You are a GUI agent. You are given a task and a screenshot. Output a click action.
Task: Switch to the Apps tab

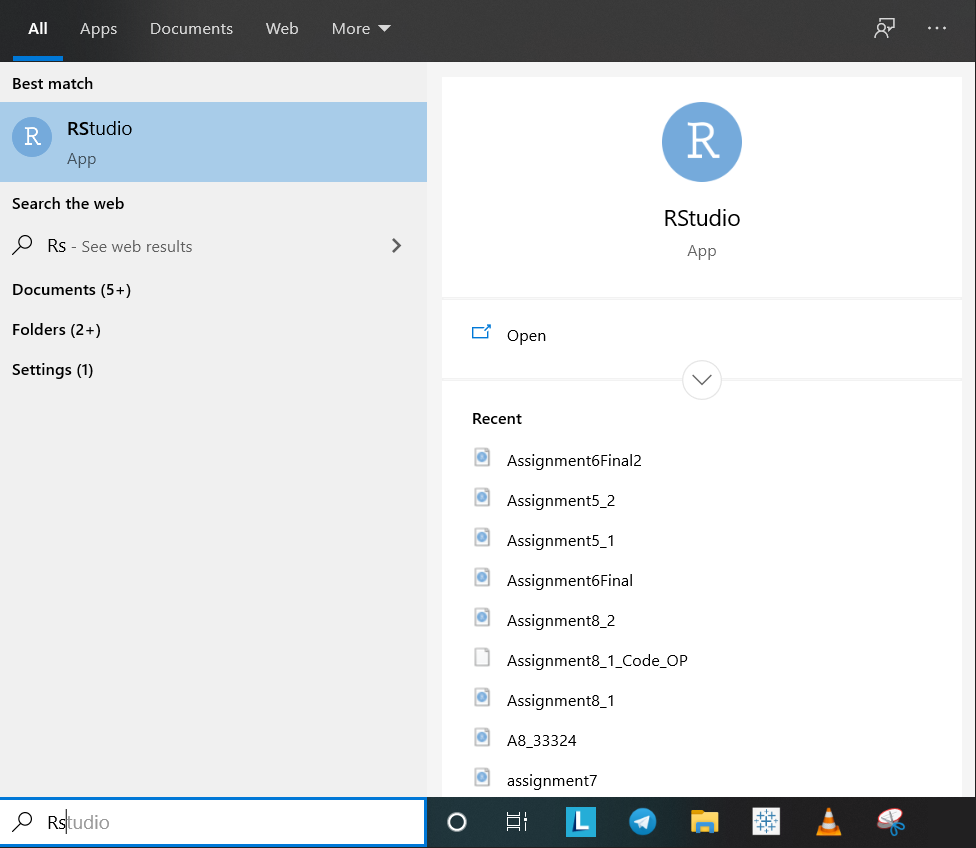[99, 29]
